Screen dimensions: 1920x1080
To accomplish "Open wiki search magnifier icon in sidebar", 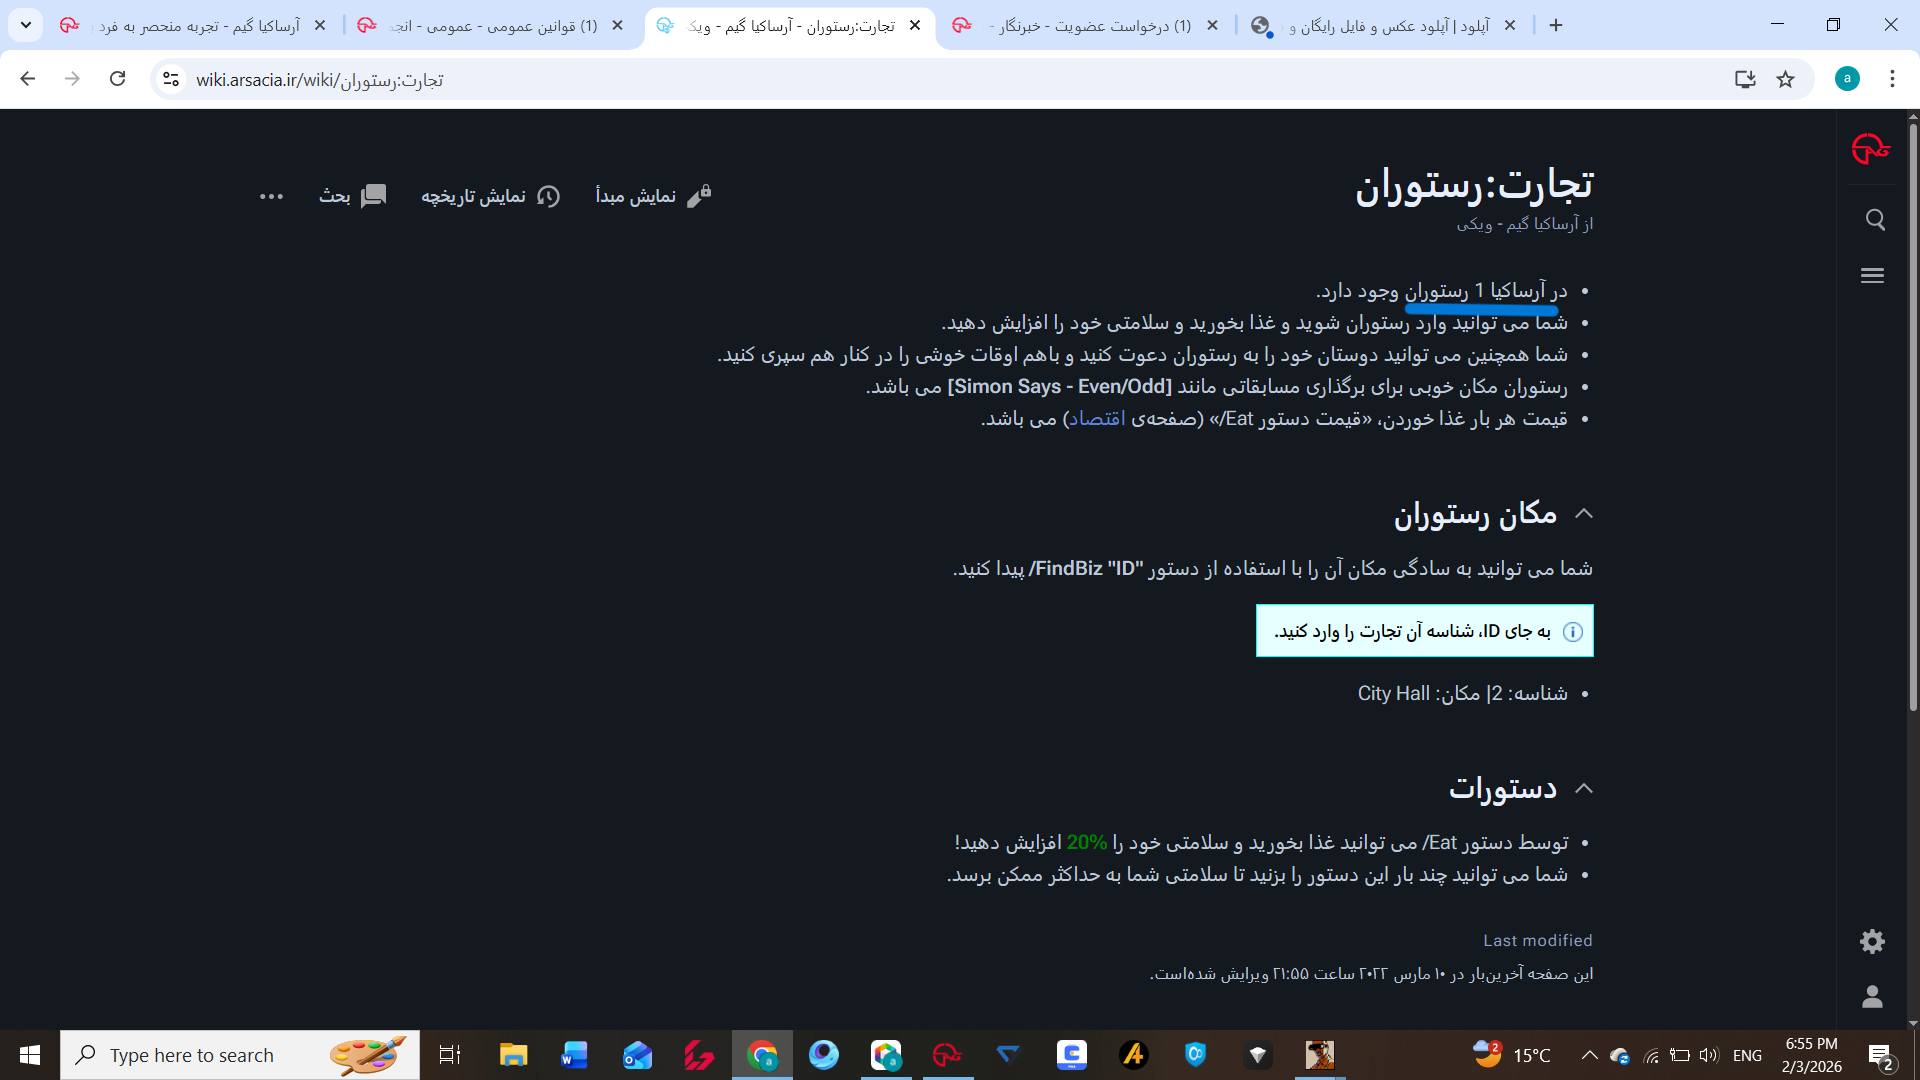I will click(1875, 220).
